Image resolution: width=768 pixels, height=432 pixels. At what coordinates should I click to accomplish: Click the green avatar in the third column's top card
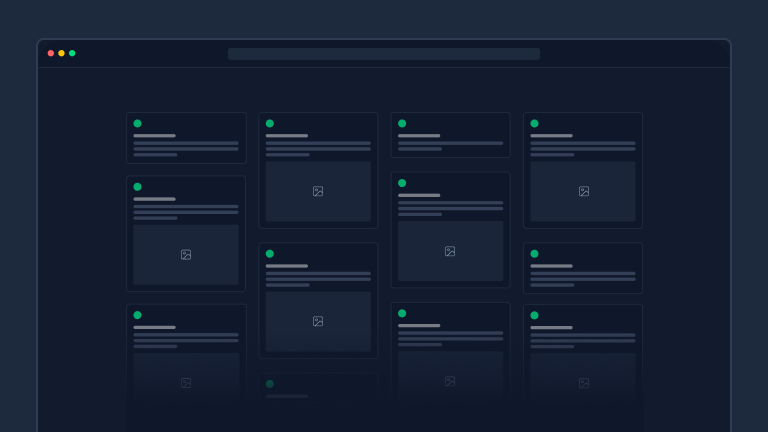click(x=402, y=124)
